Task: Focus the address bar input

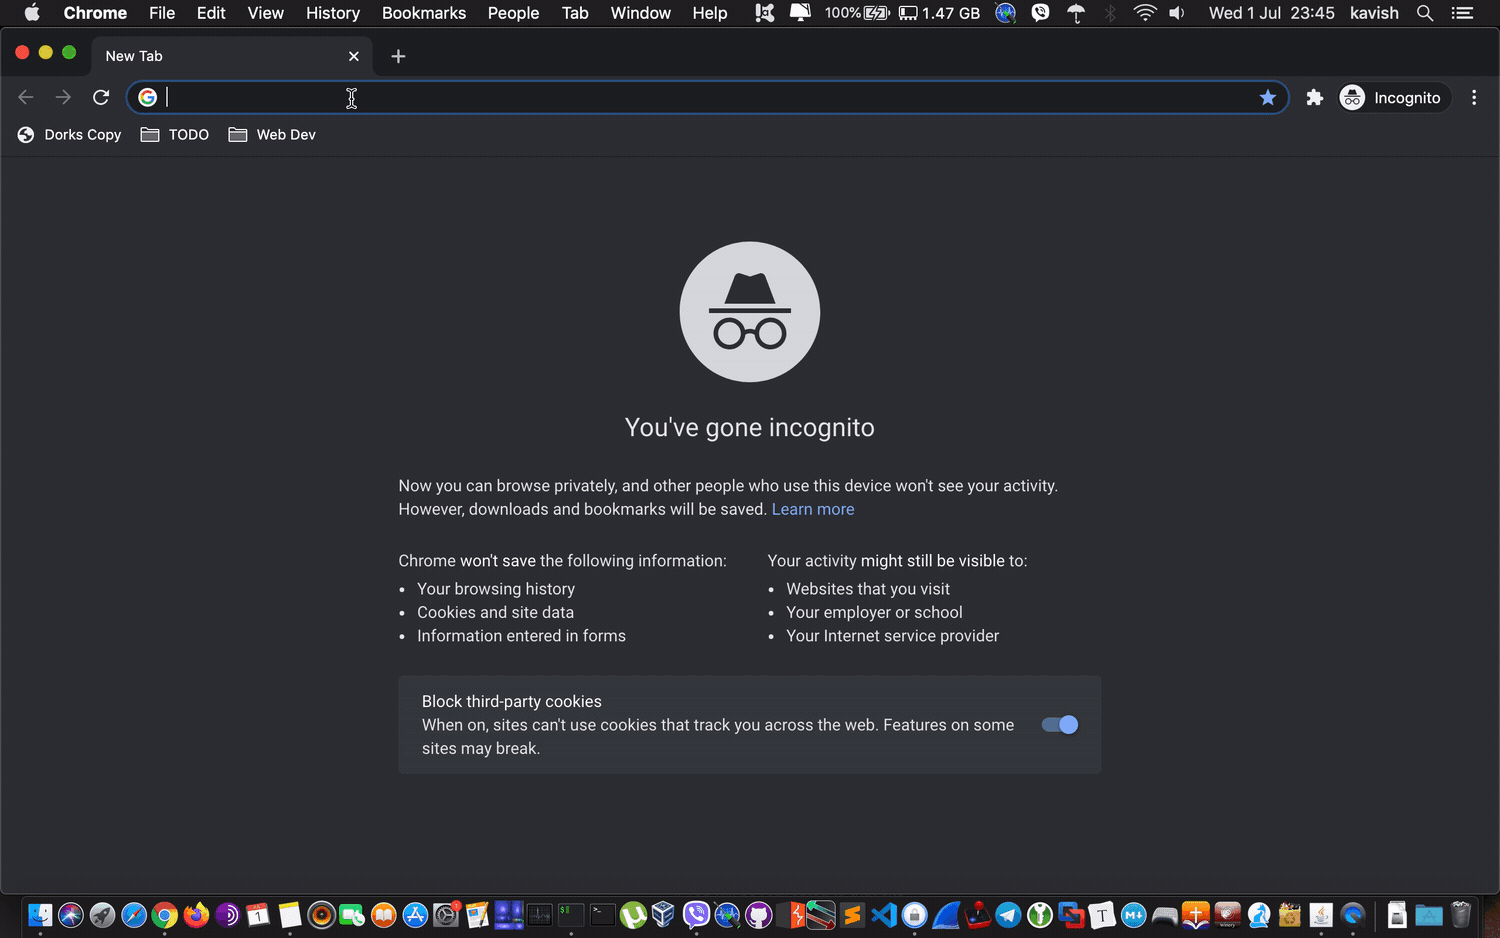Action: pos(700,98)
